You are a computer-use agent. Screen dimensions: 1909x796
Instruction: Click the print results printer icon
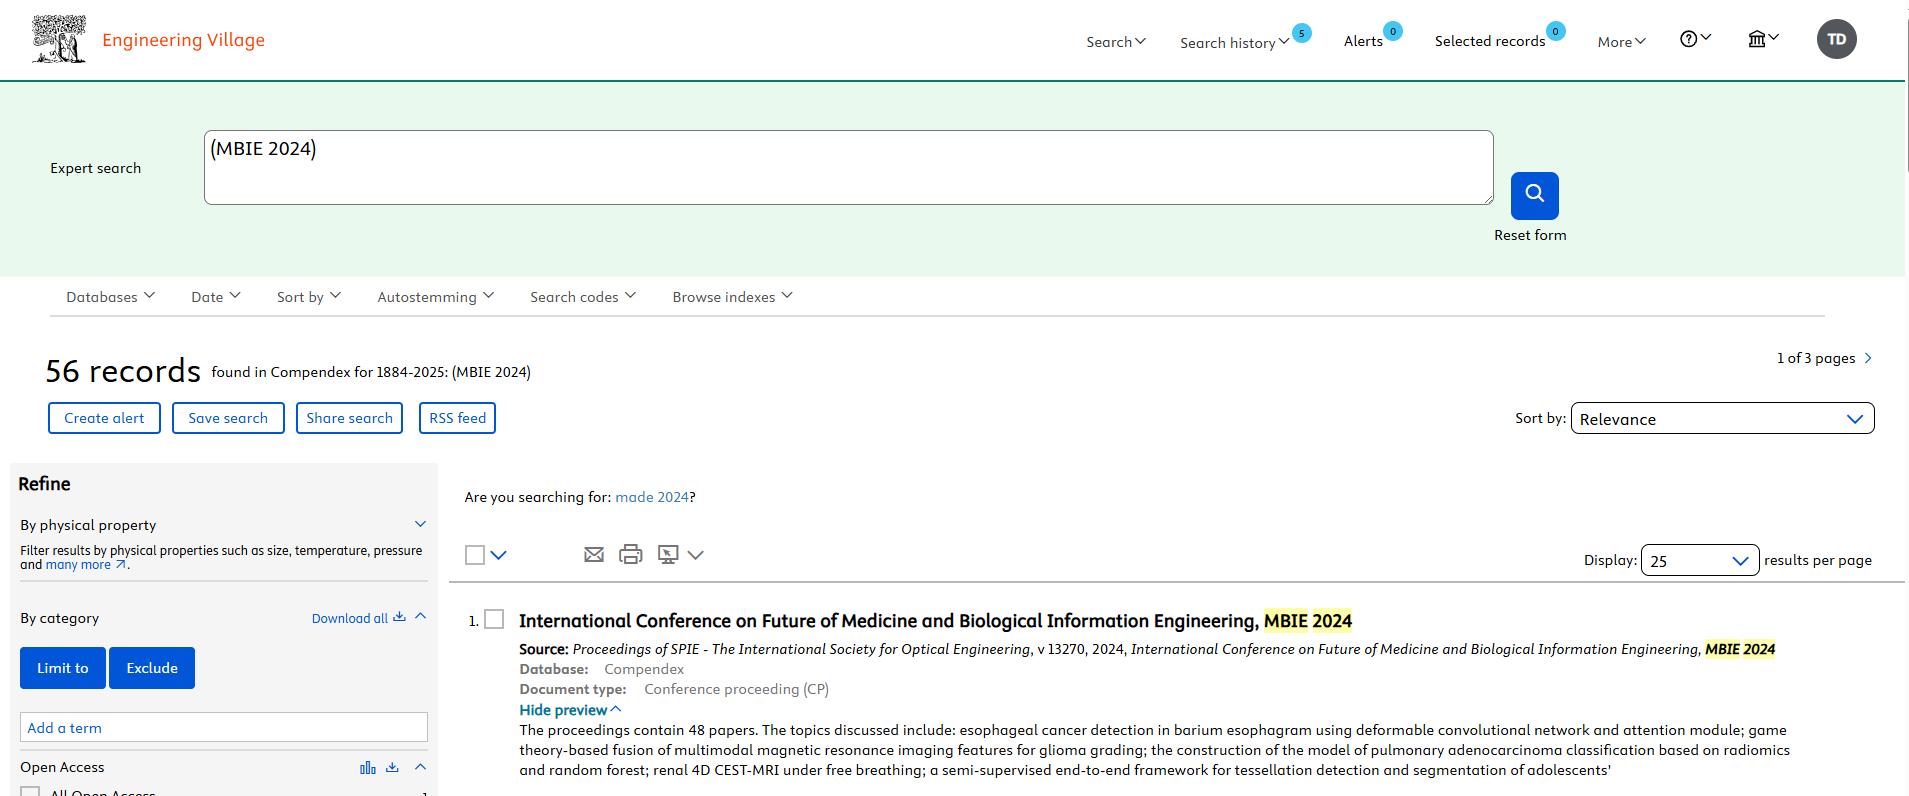[x=630, y=554]
